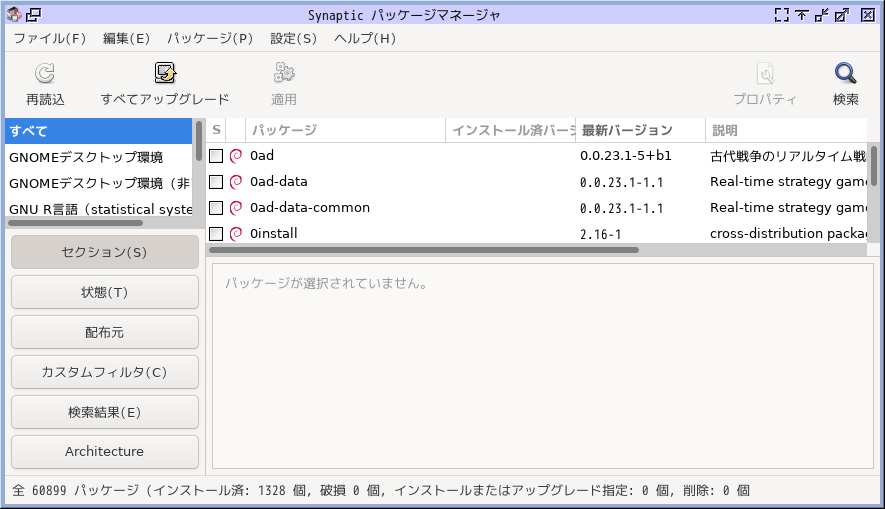This screenshot has height=509, width=885.
Task: Click section list vertical scrollbar
Action: (x=199, y=141)
